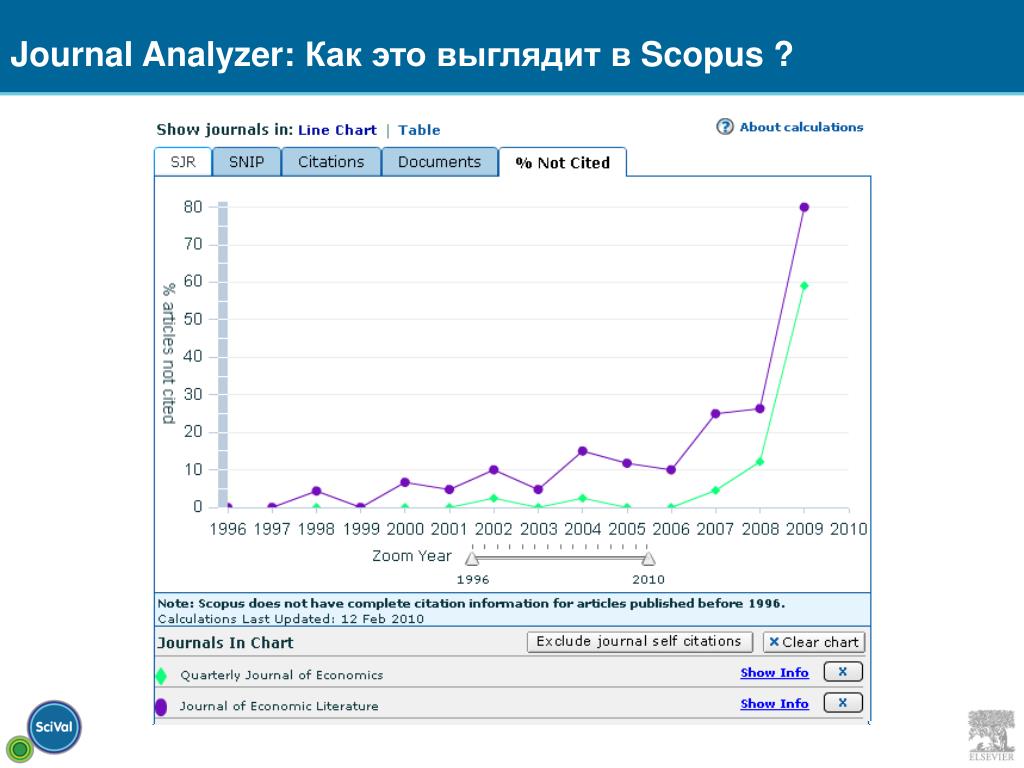Click the green 2009 data point near 59
The height and width of the screenshot is (768, 1024).
[804, 285]
